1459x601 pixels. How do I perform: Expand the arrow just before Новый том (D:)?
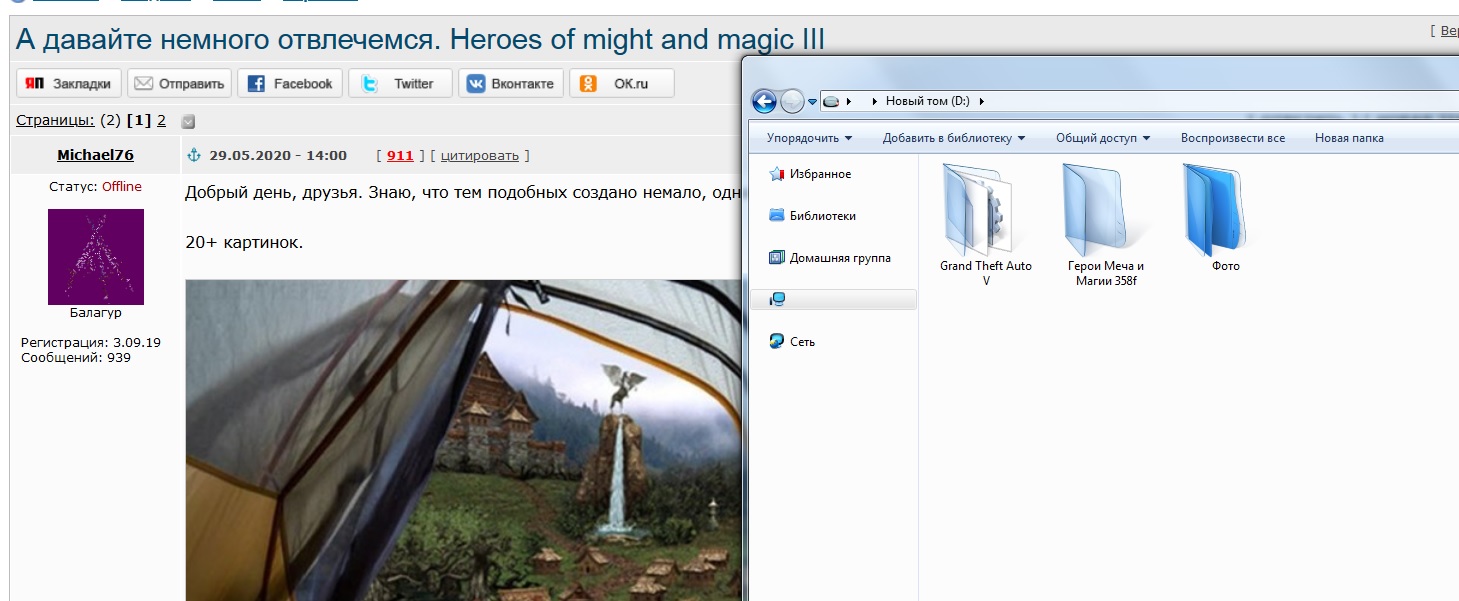[876, 101]
